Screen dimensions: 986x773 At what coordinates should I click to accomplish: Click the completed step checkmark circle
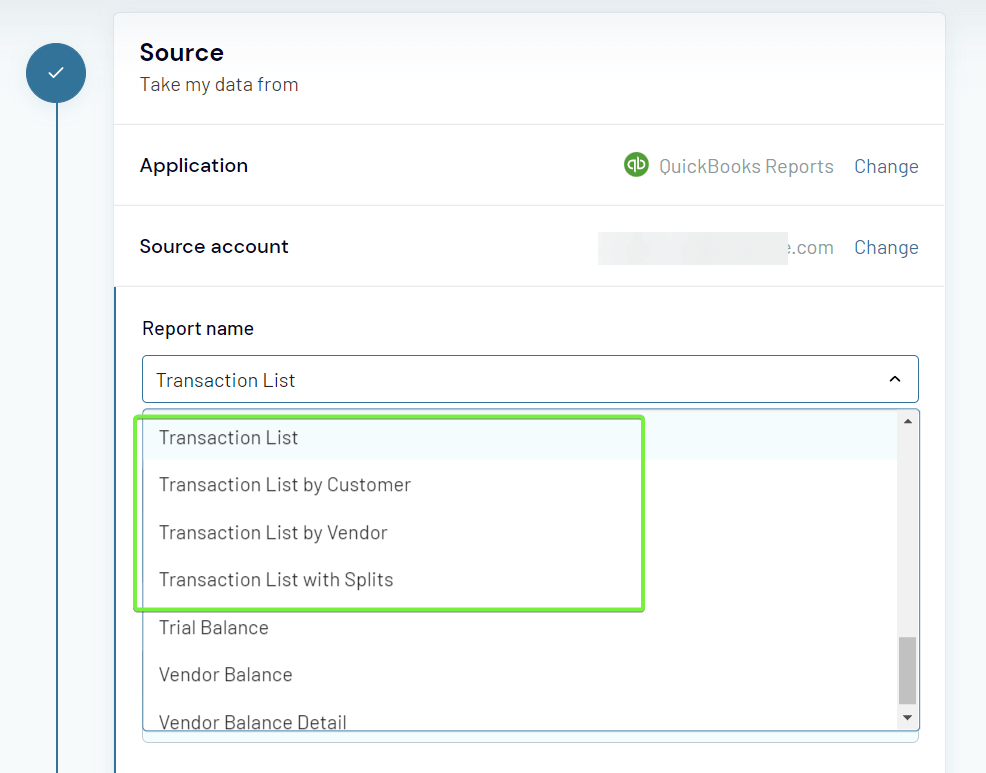pyautogui.click(x=56, y=73)
